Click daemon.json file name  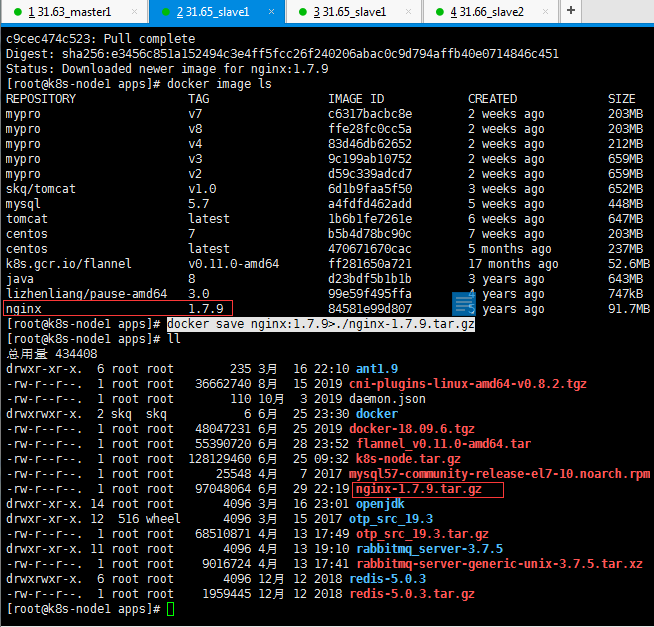coord(387,399)
